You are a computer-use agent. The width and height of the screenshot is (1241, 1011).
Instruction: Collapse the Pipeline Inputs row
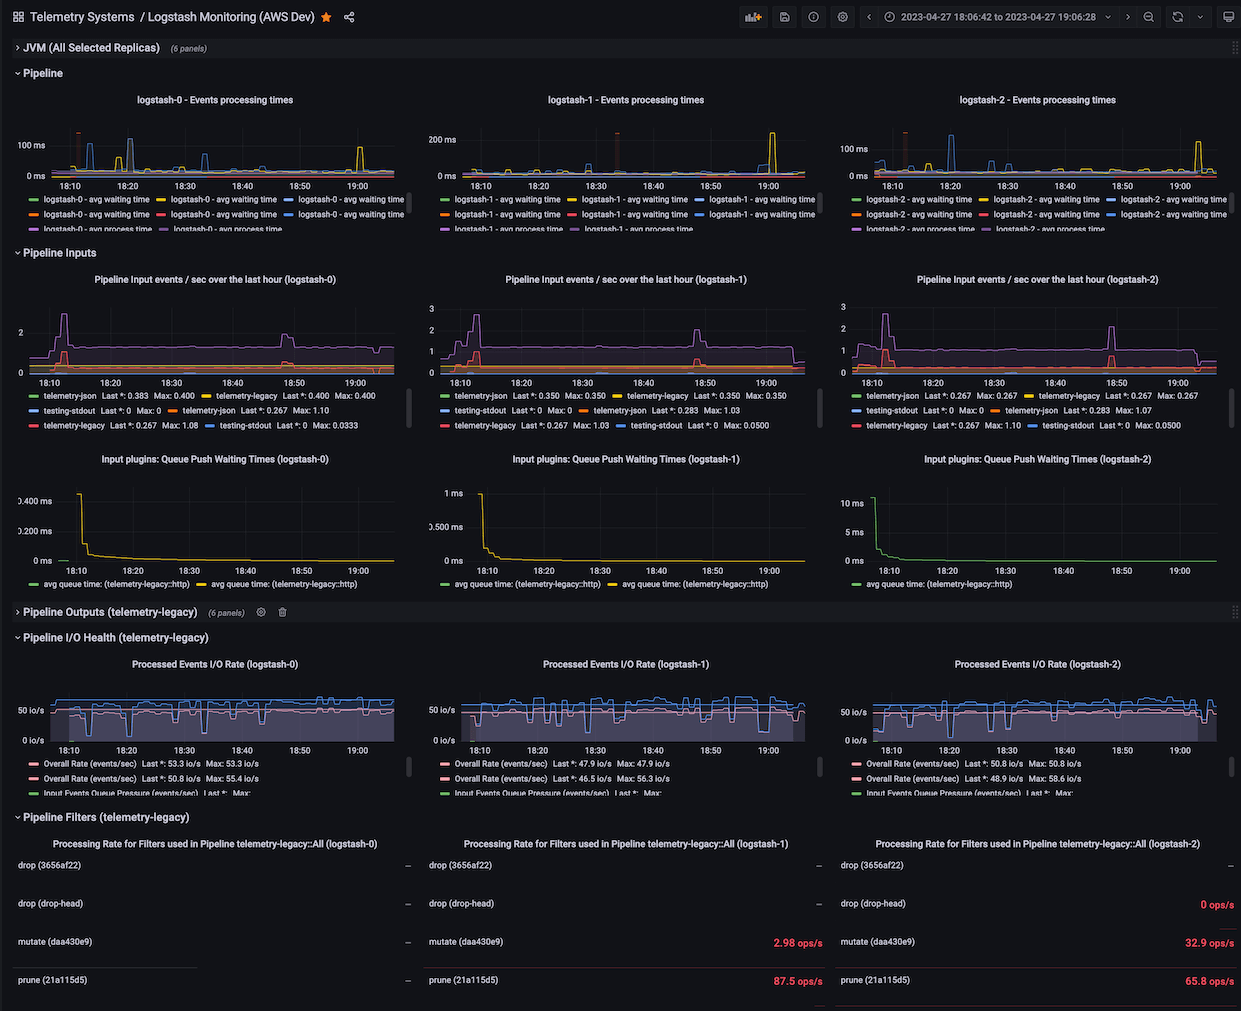click(57, 253)
